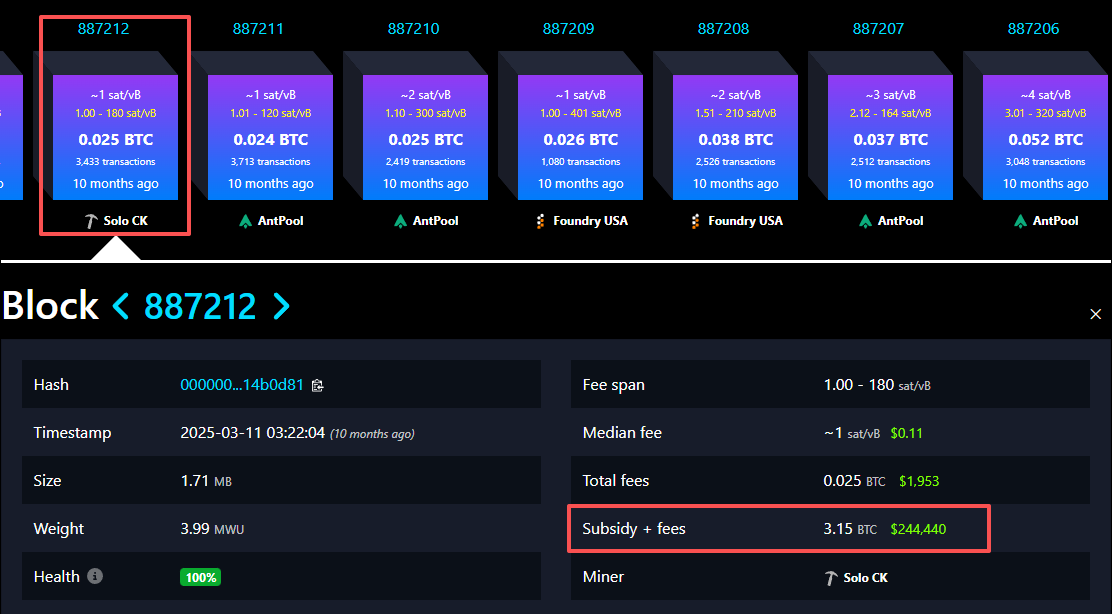
Task: Go to previous block with left chevron
Action: tap(121, 306)
